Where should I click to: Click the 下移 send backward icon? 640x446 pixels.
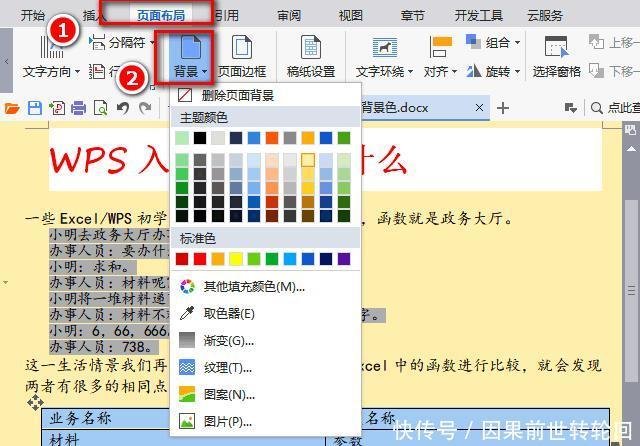tap(596, 71)
